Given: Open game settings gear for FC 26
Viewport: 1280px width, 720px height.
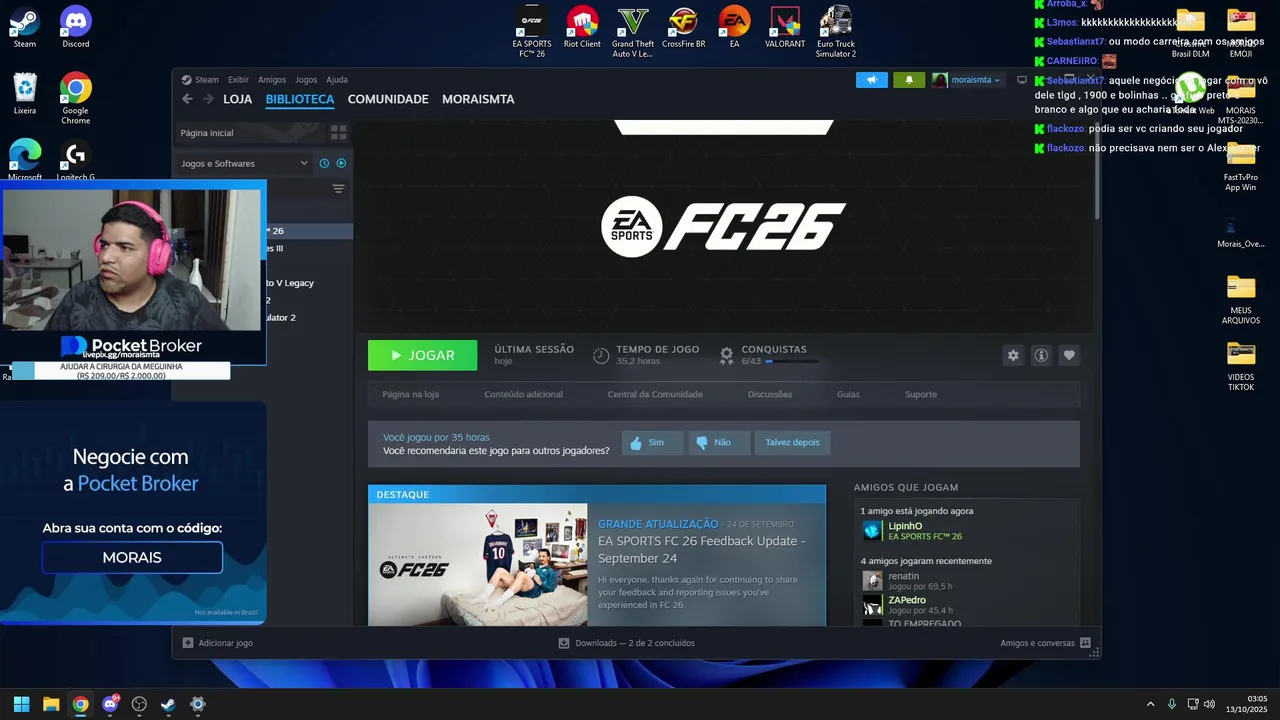Looking at the screenshot, I should 1013,355.
